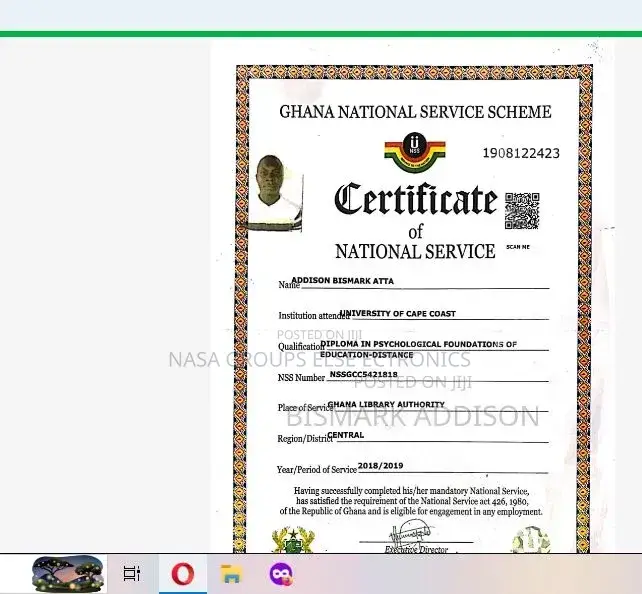Screen dimensions: 642x594
Task: Click 'UNIVERSITY OF CAPE COAST' text
Action: point(398,314)
